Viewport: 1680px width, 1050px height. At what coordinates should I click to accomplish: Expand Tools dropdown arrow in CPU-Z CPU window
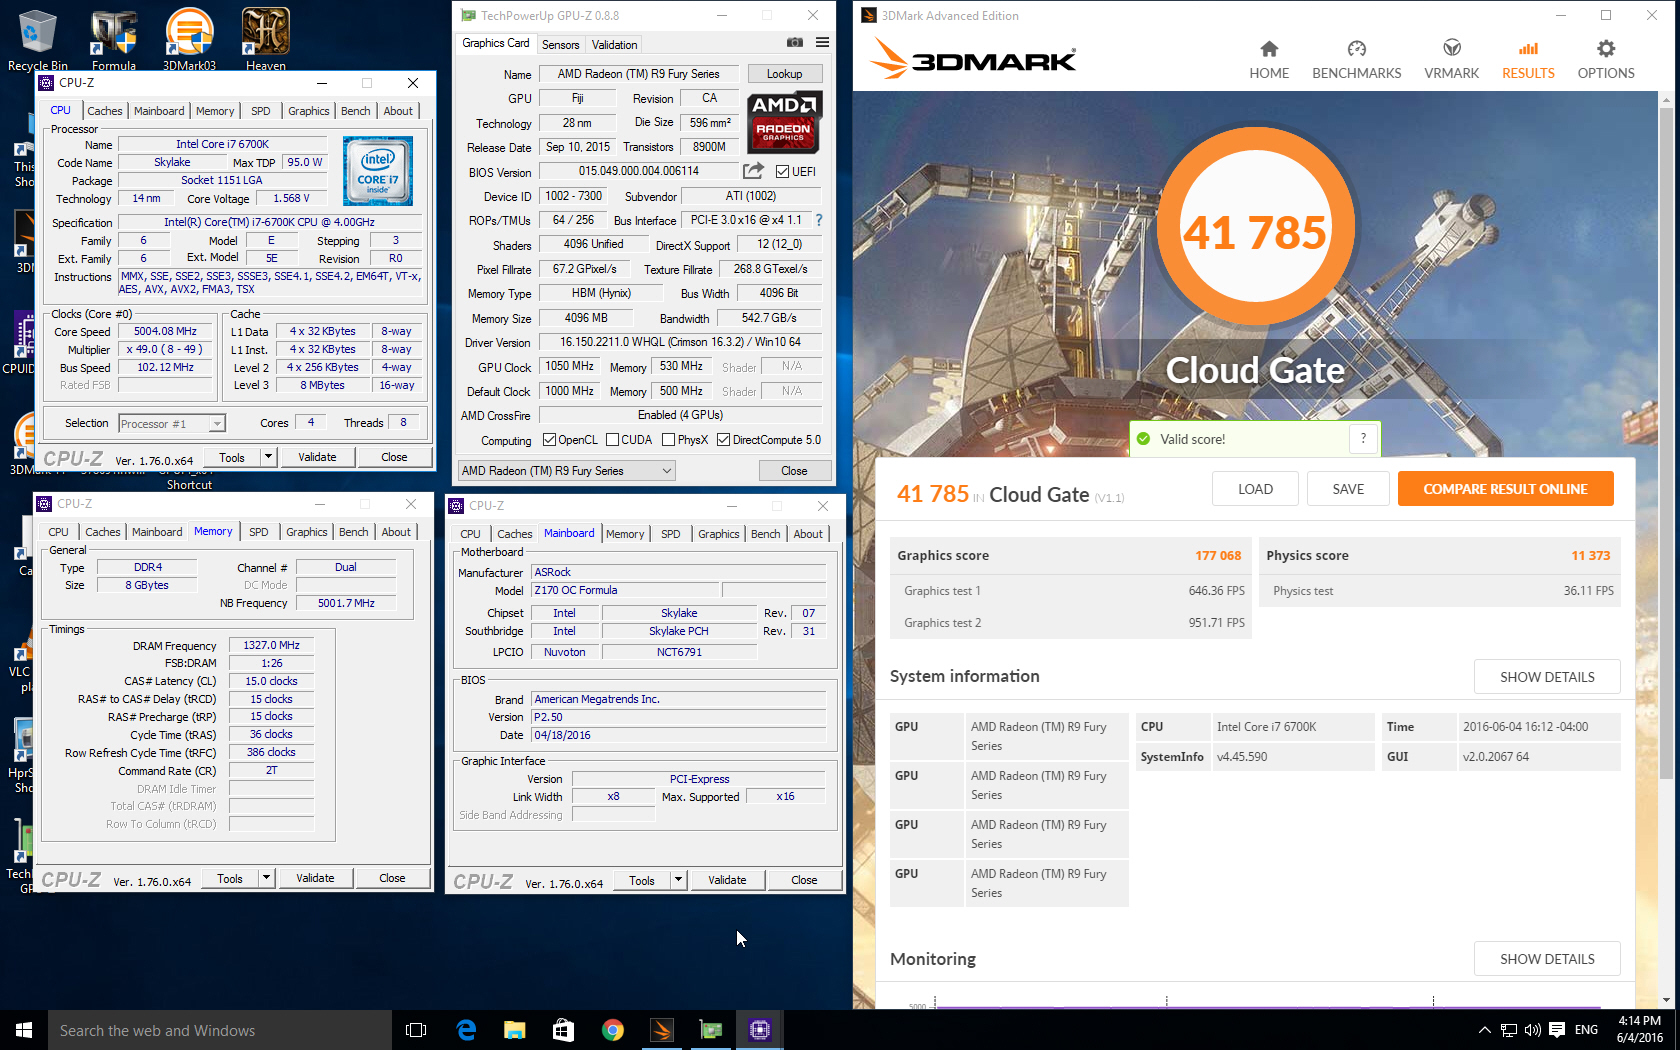pos(268,457)
